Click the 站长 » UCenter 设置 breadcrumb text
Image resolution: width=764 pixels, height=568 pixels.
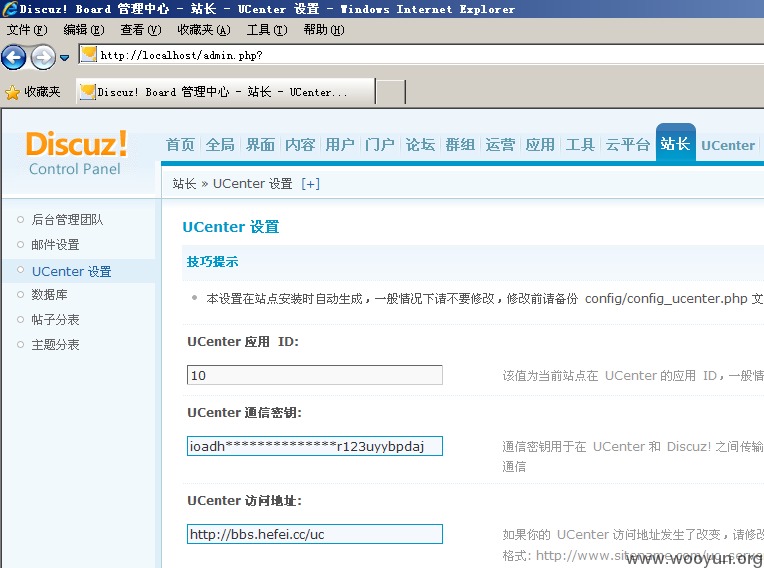232,184
